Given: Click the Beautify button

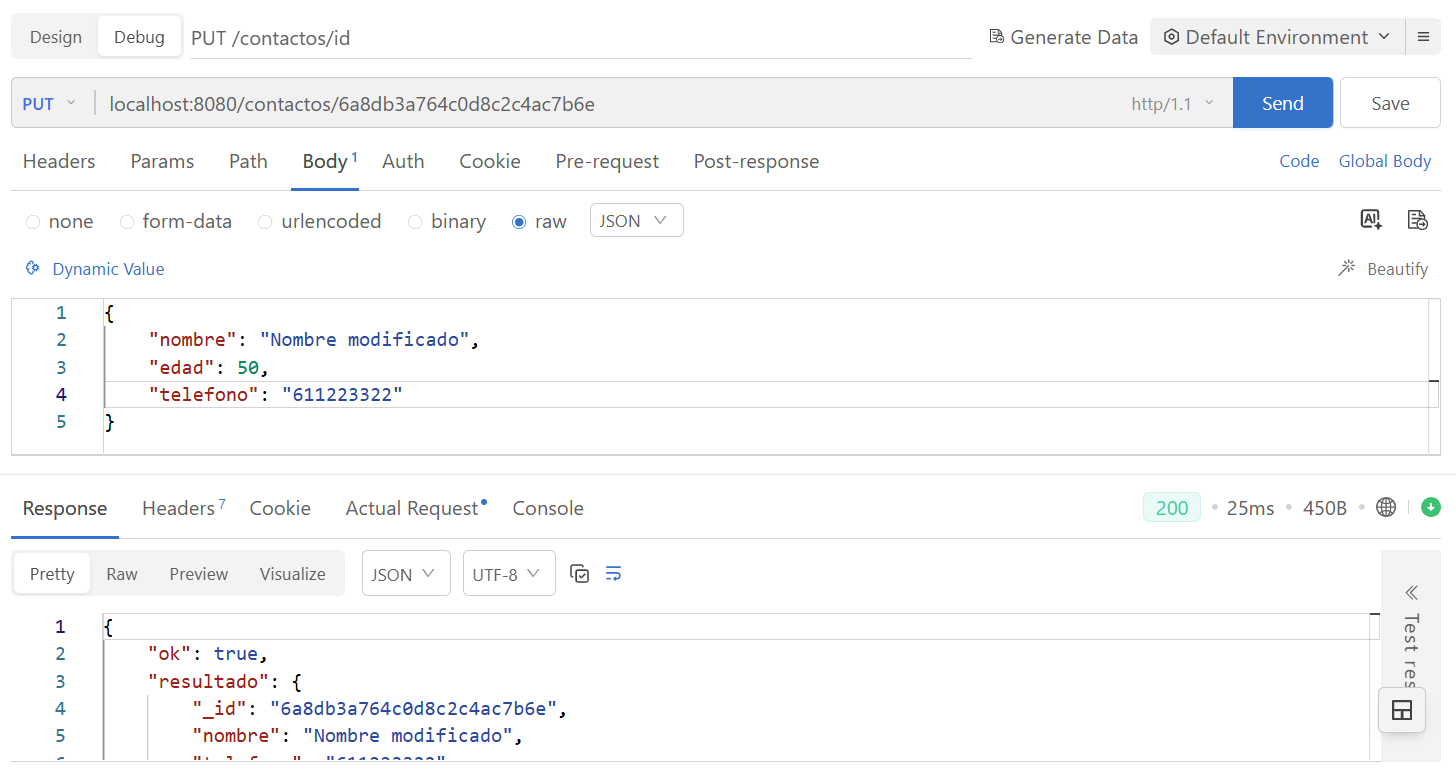Looking at the screenshot, I should tap(1384, 269).
